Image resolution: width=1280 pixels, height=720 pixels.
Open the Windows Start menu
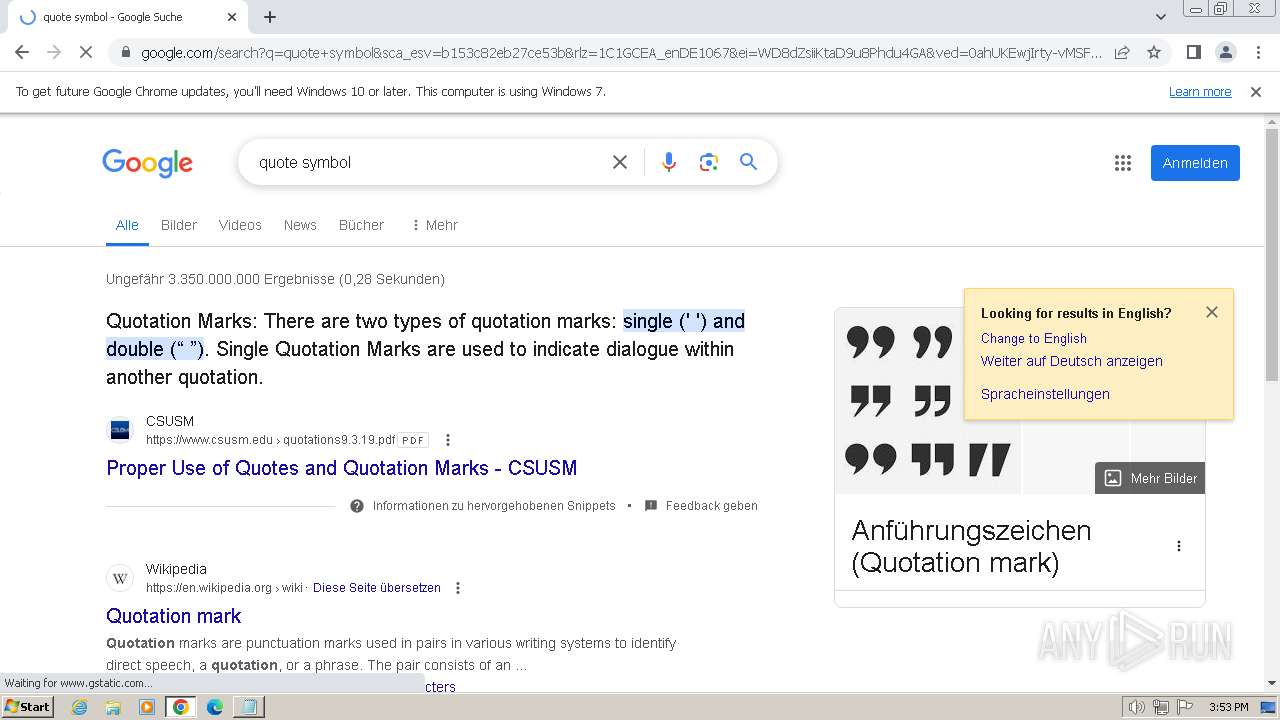point(28,706)
